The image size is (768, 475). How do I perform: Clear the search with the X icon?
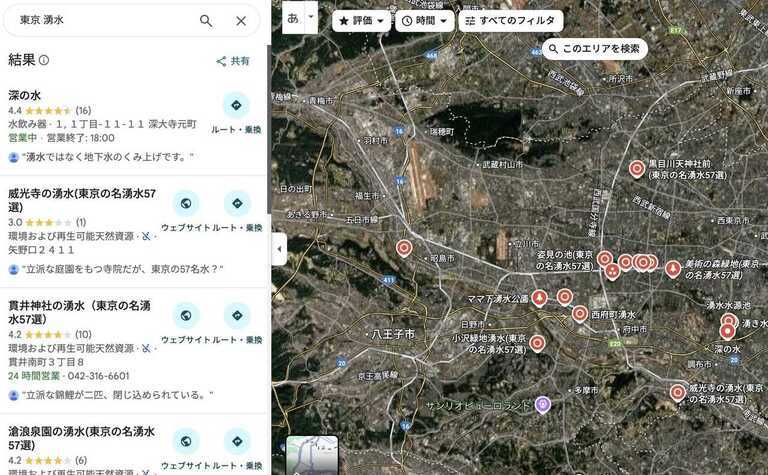click(241, 21)
